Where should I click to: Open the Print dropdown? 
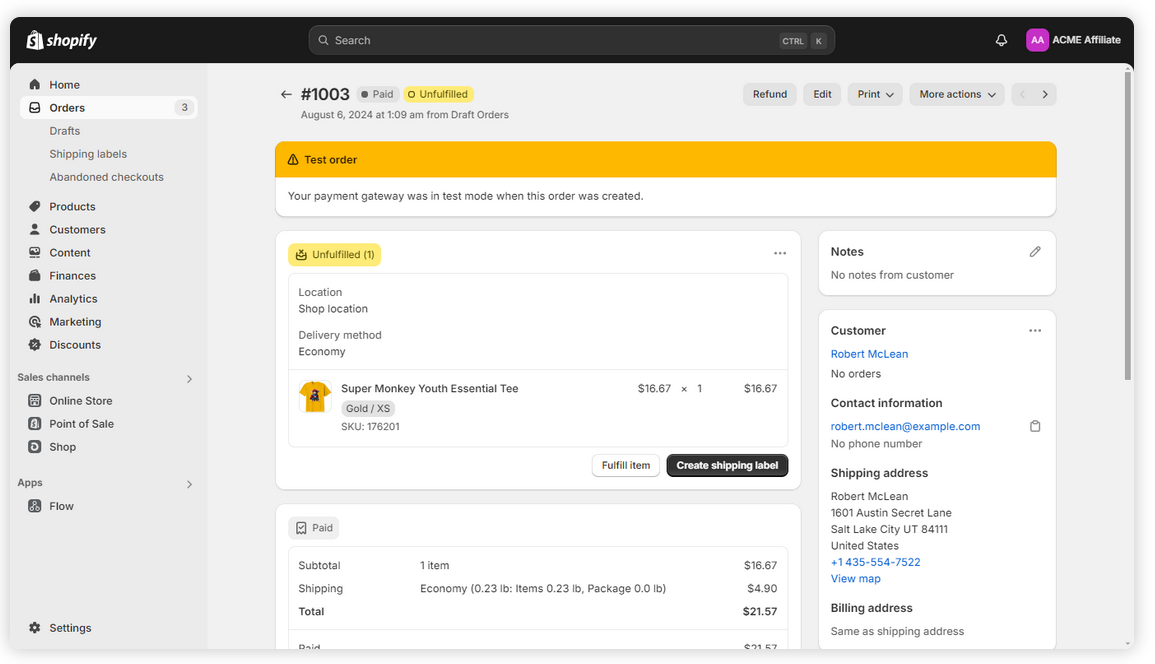pos(875,95)
